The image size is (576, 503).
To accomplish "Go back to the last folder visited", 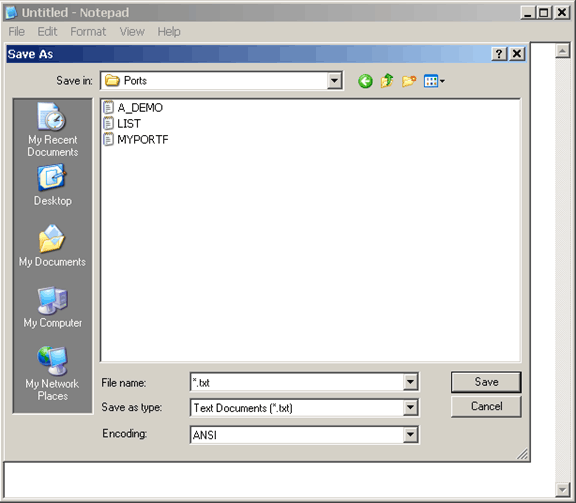I will click(x=365, y=81).
